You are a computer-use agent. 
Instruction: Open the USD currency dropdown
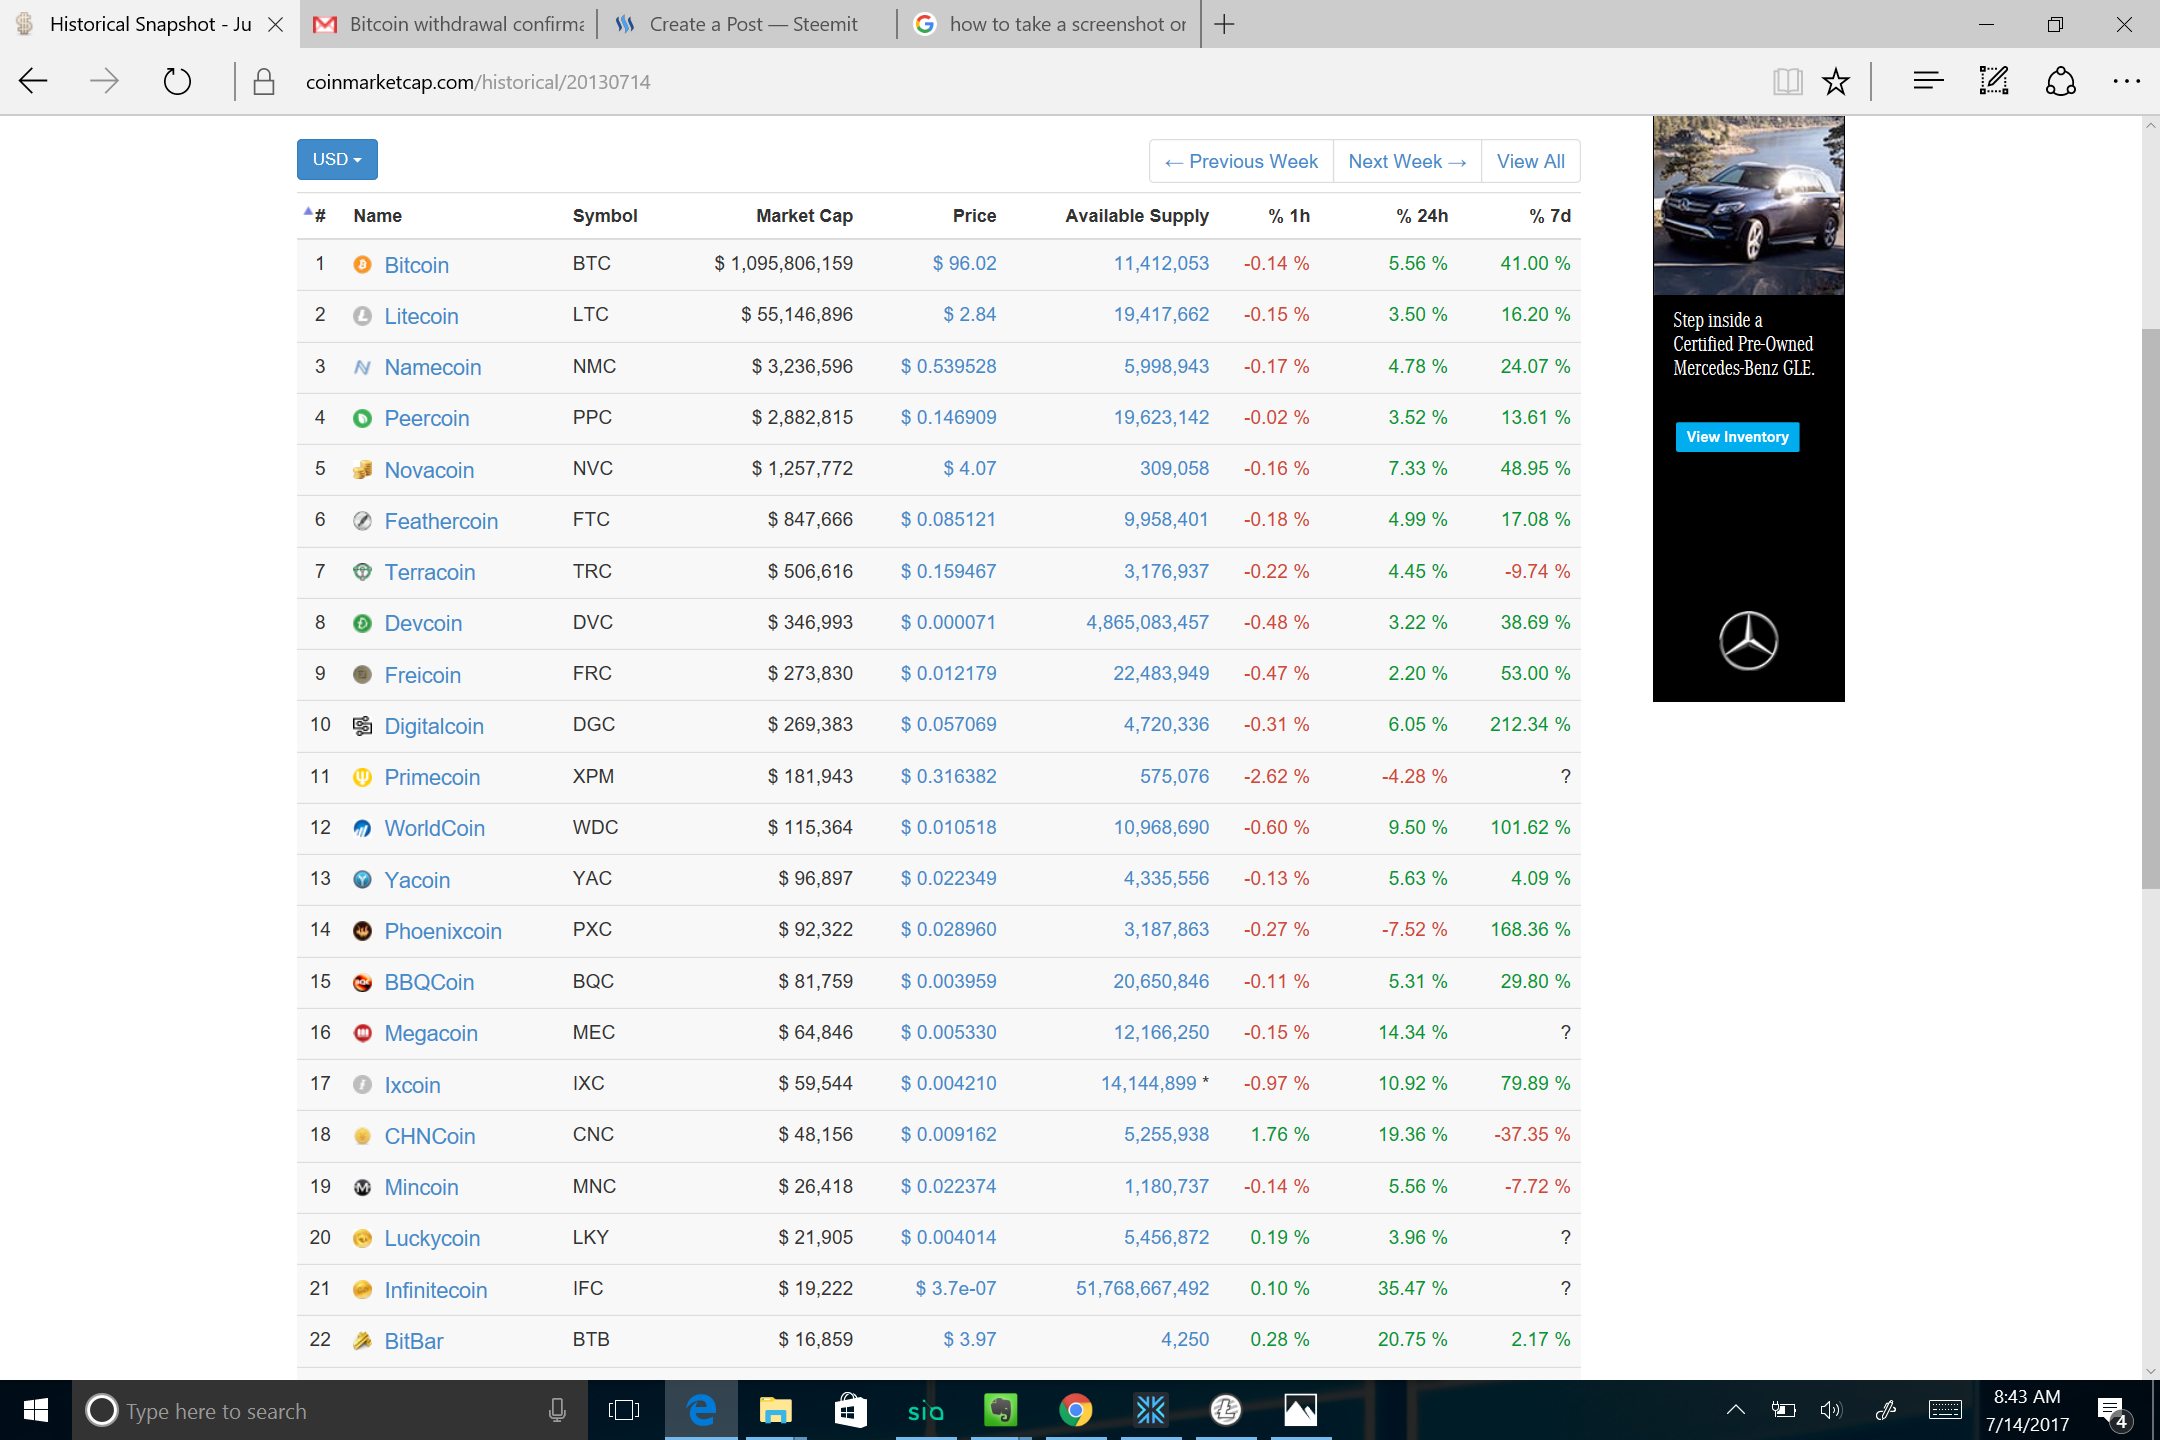pos(337,160)
